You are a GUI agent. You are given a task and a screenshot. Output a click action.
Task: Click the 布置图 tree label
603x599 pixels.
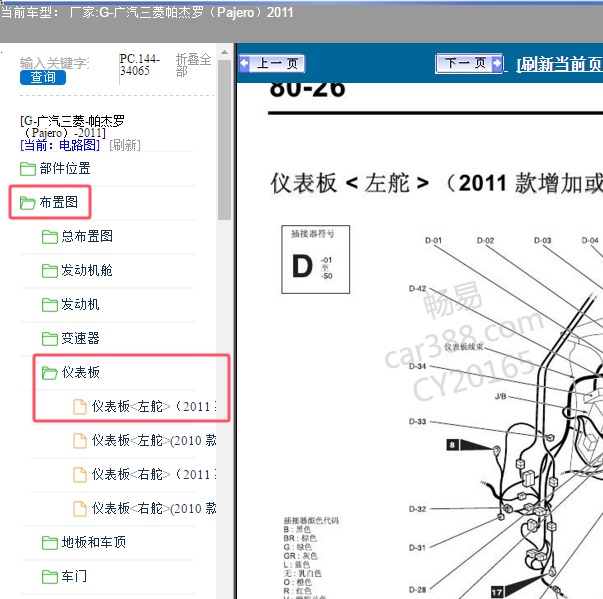point(58,202)
